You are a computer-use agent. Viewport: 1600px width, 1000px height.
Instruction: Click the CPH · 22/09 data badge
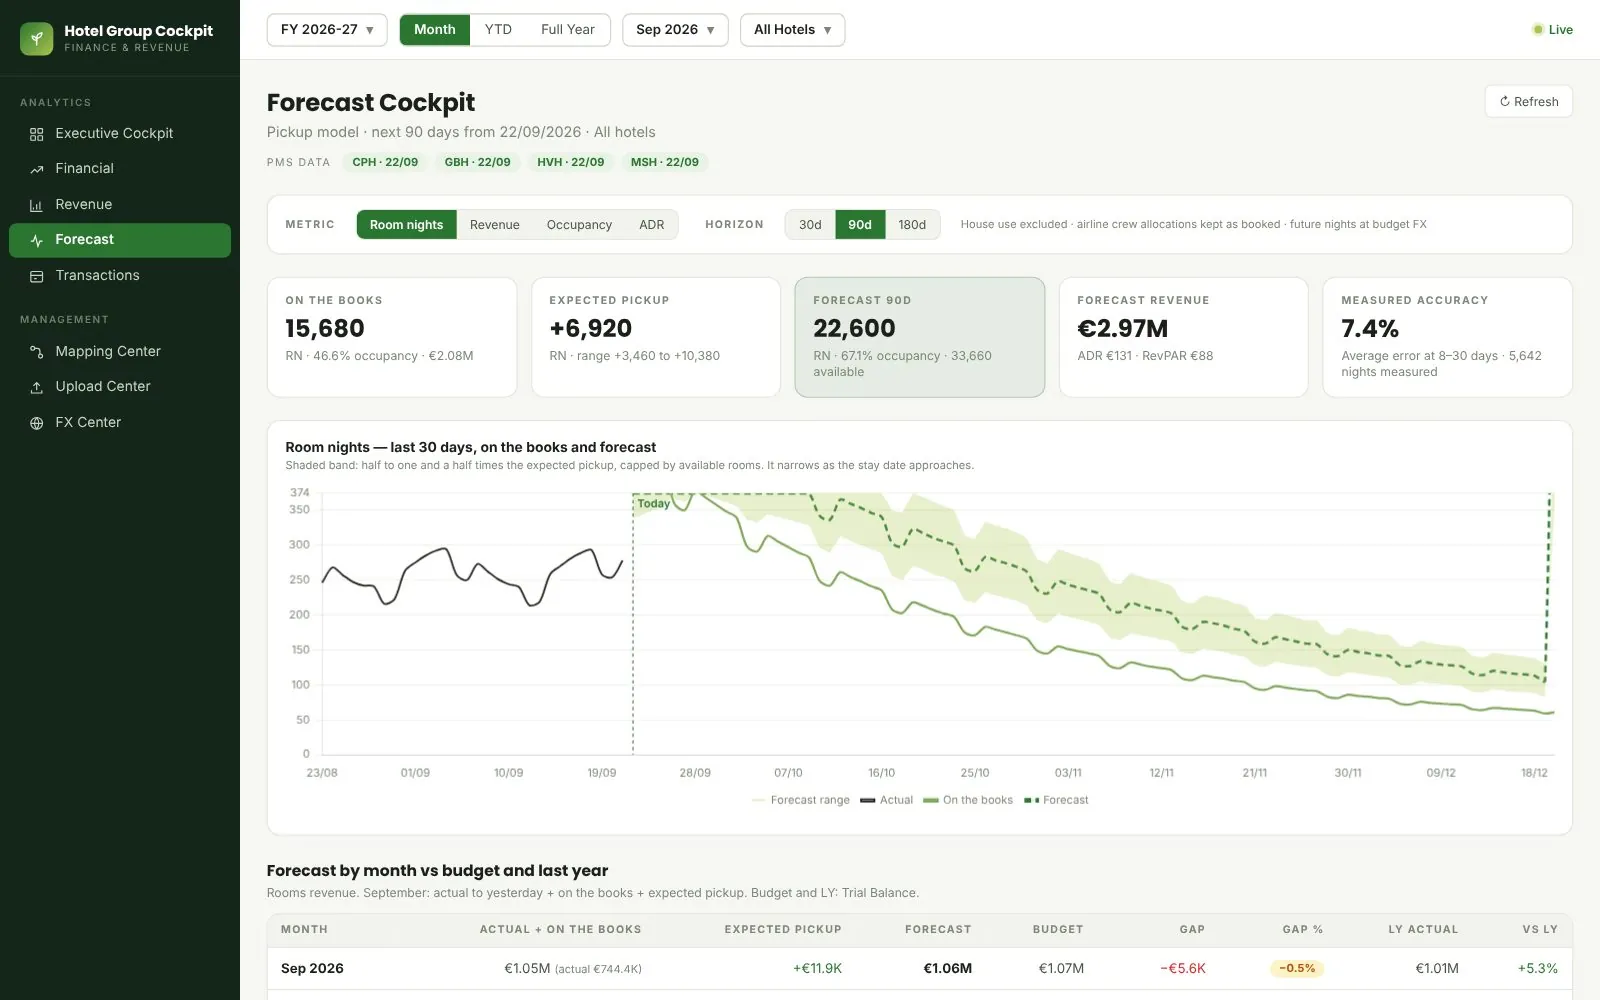[x=385, y=162]
